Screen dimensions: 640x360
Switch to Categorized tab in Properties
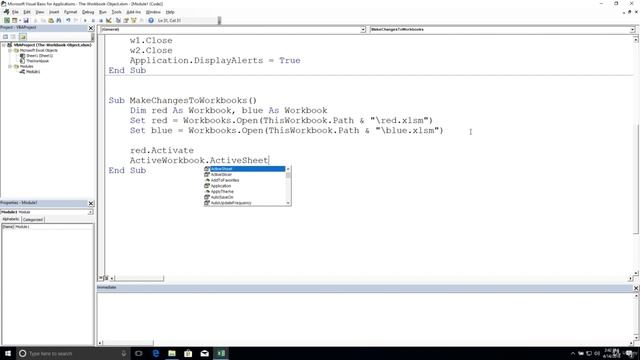coord(33,220)
